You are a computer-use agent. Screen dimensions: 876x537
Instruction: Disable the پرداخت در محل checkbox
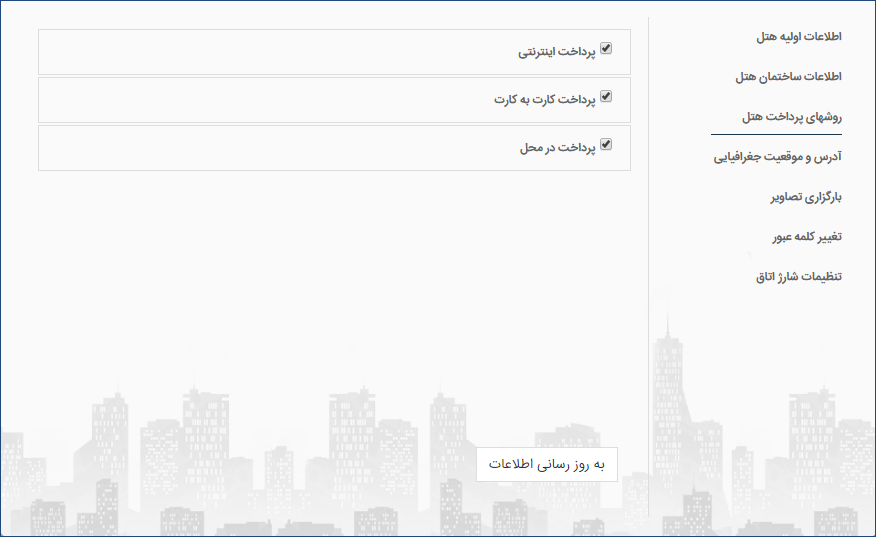tap(606, 145)
